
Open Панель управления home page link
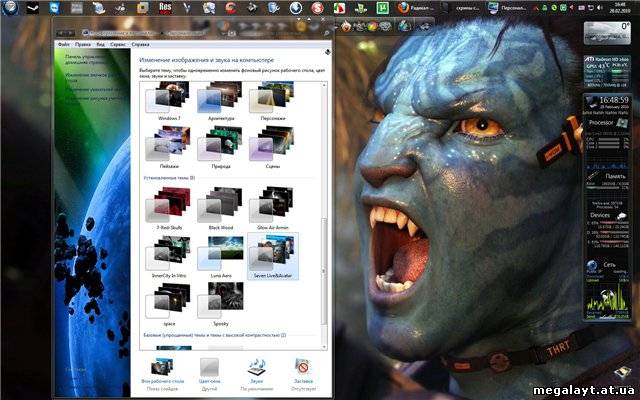point(87,60)
